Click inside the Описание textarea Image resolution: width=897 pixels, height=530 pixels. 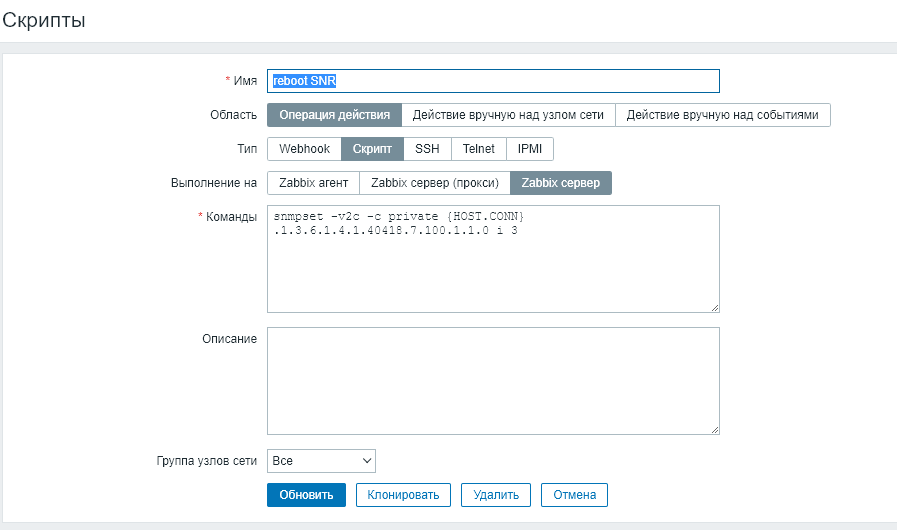[493, 381]
